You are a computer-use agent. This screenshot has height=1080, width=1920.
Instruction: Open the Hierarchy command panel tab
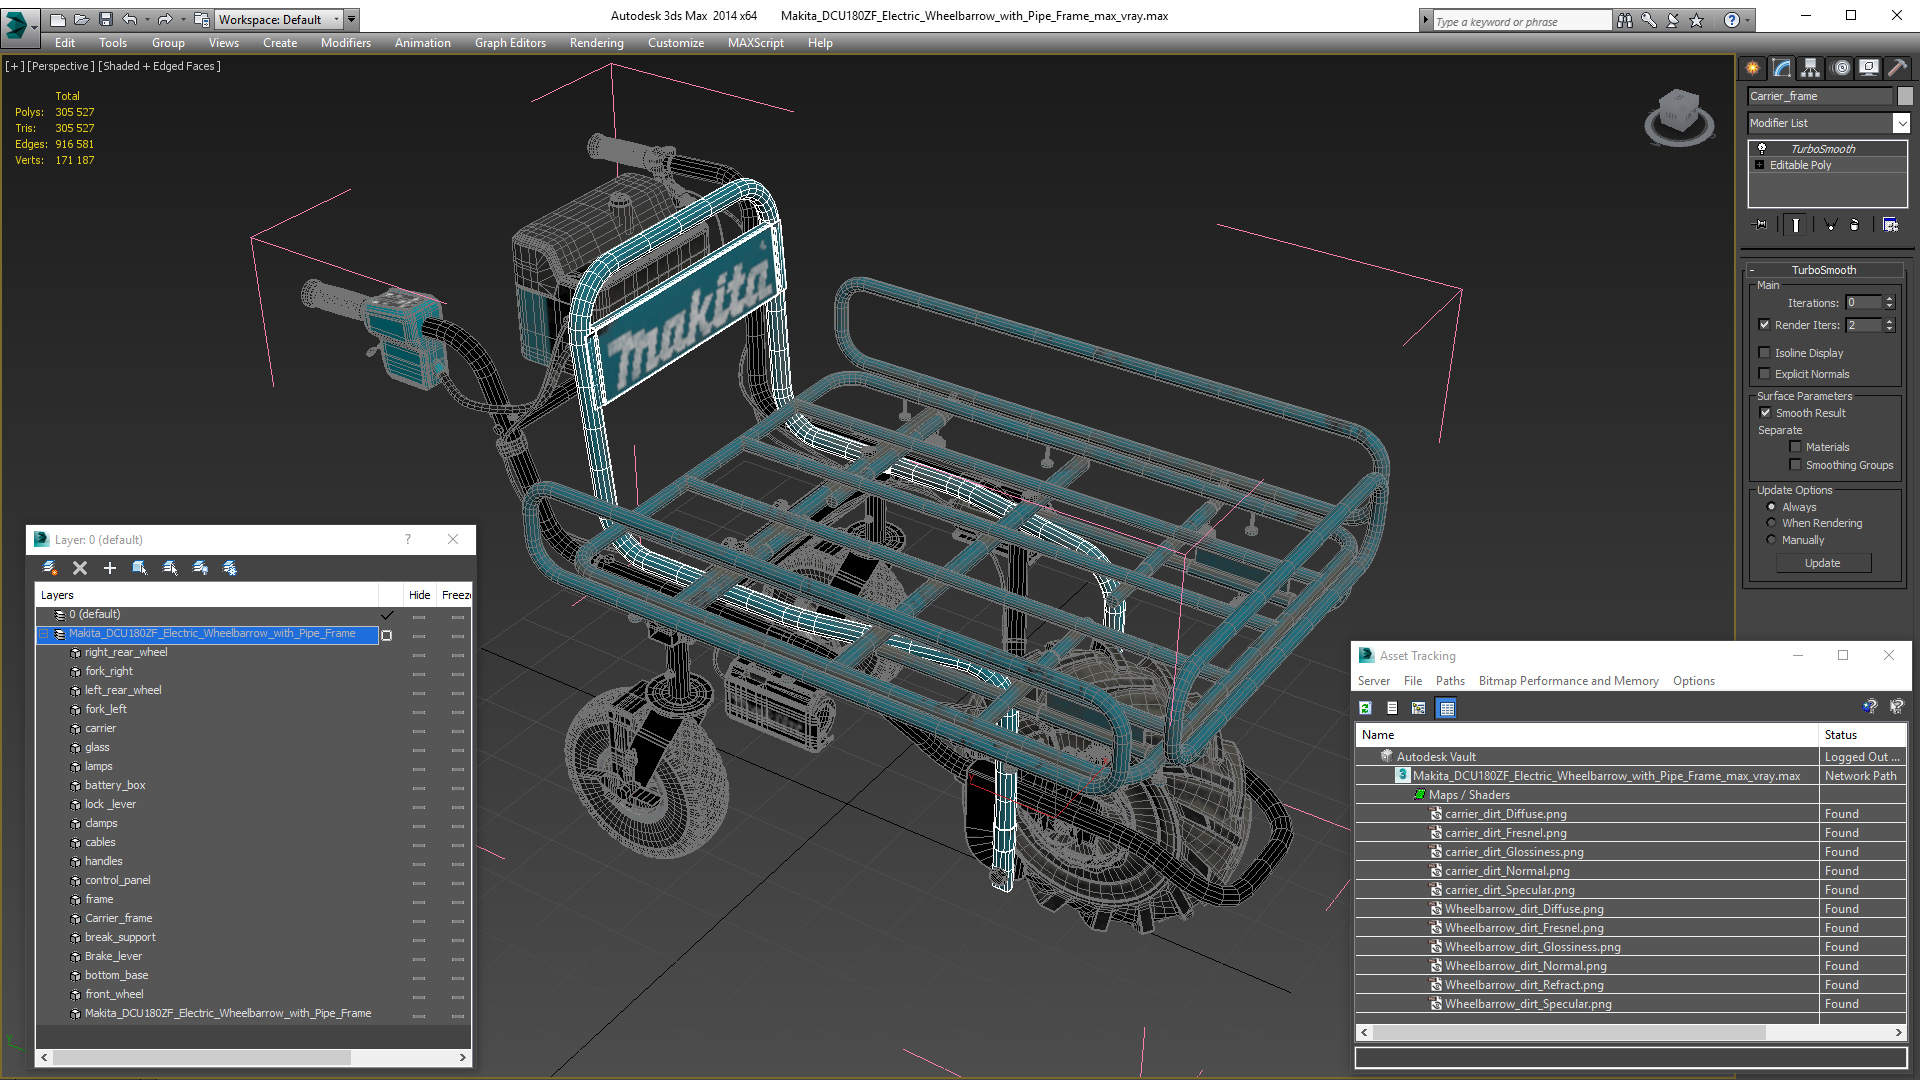point(1811,68)
